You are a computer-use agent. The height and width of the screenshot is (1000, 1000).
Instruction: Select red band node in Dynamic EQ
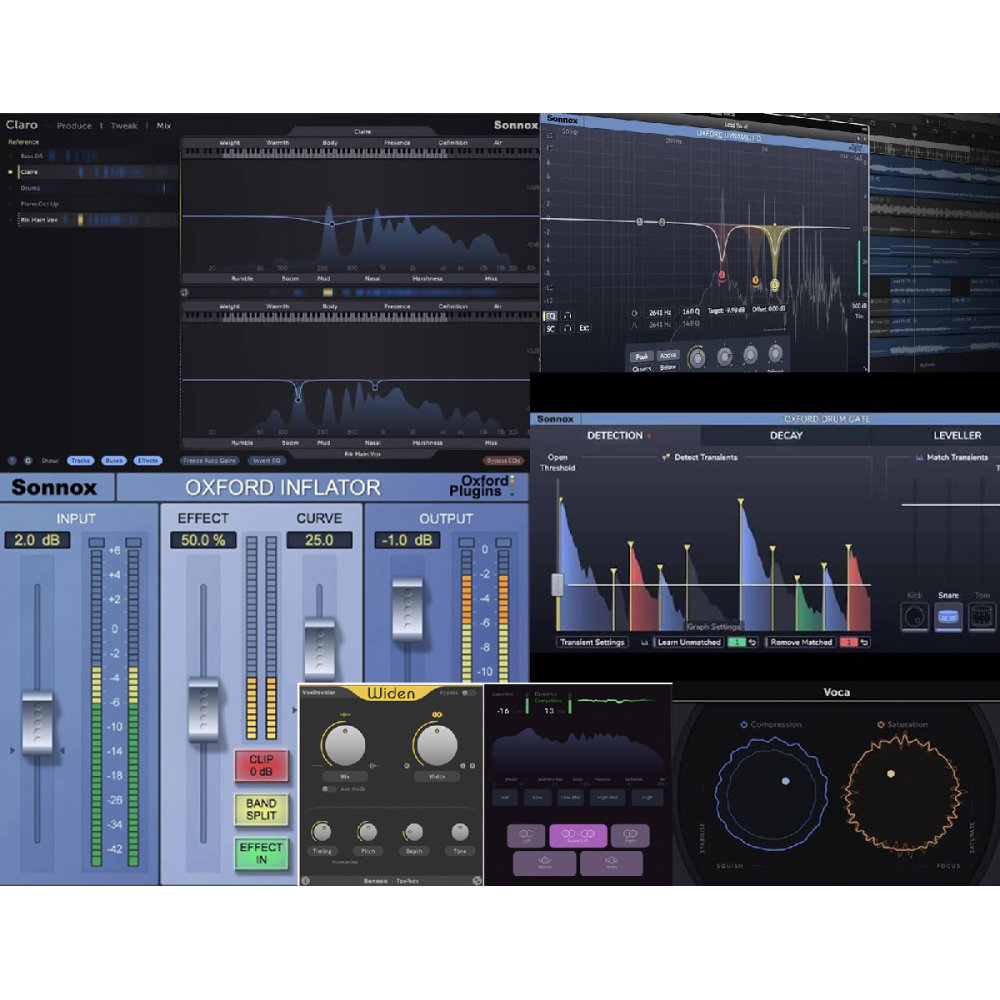tap(722, 275)
